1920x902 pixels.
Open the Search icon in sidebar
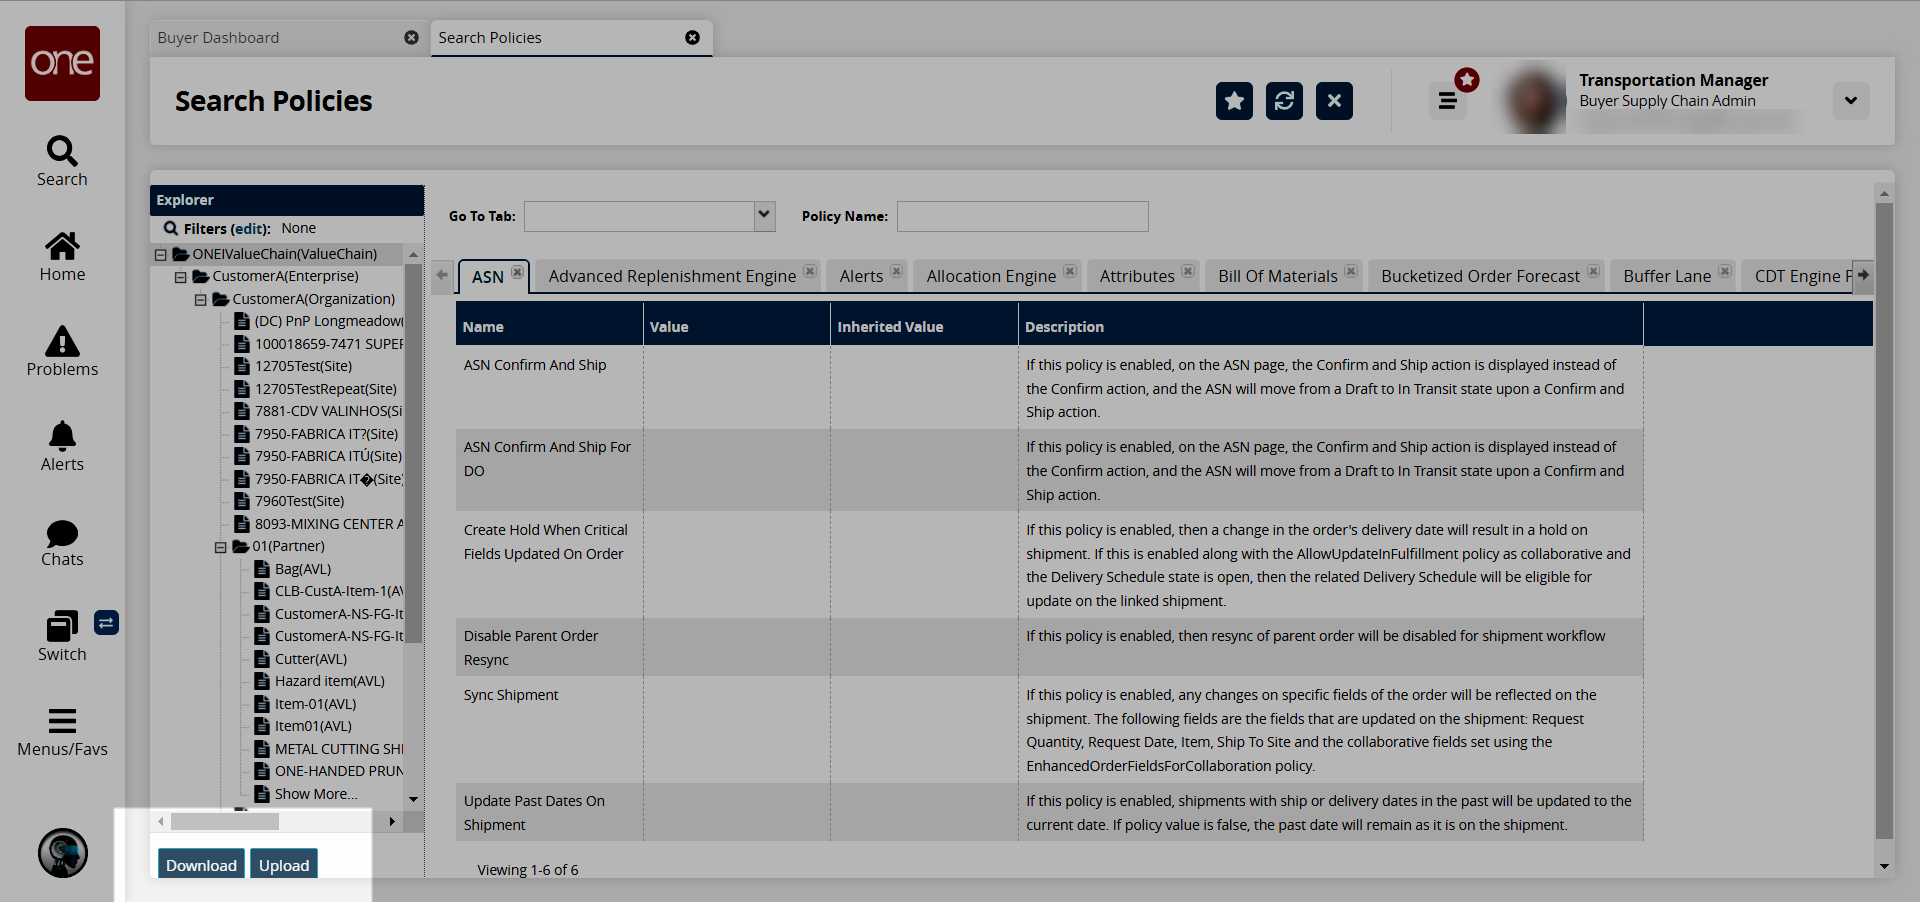click(62, 161)
